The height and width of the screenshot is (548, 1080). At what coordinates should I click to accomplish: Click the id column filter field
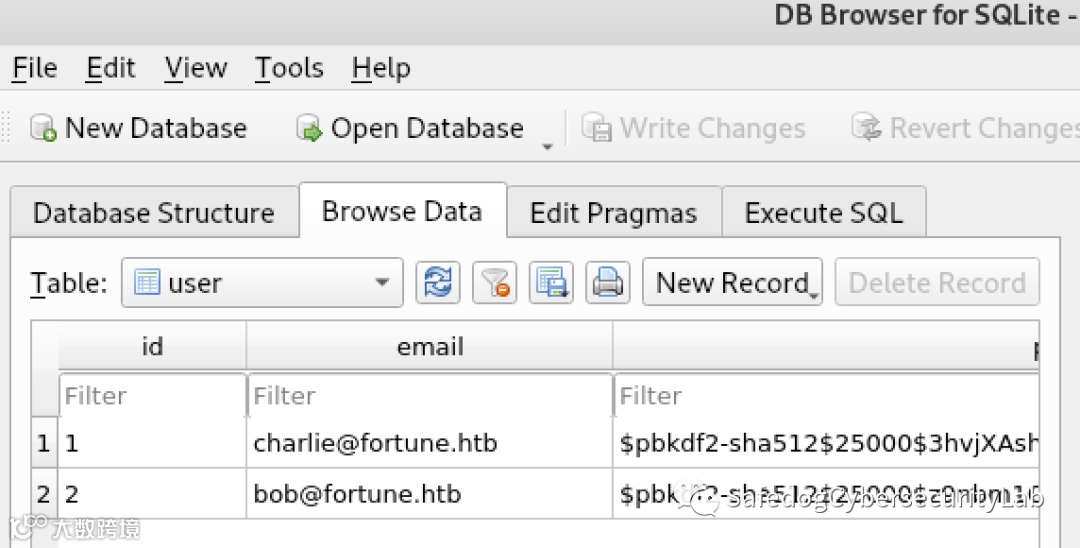(153, 396)
